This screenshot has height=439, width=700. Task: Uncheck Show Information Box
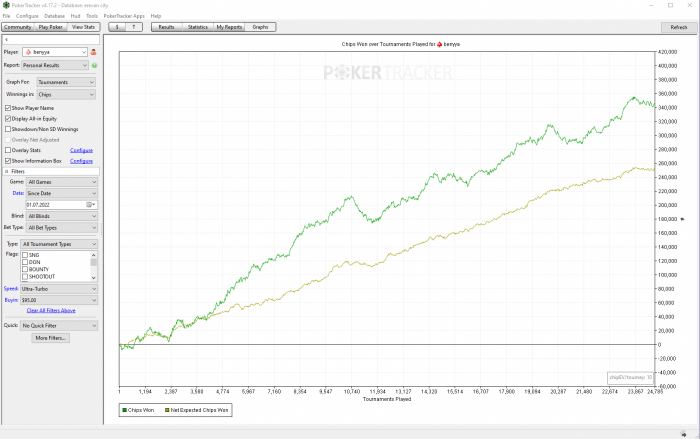point(8,161)
